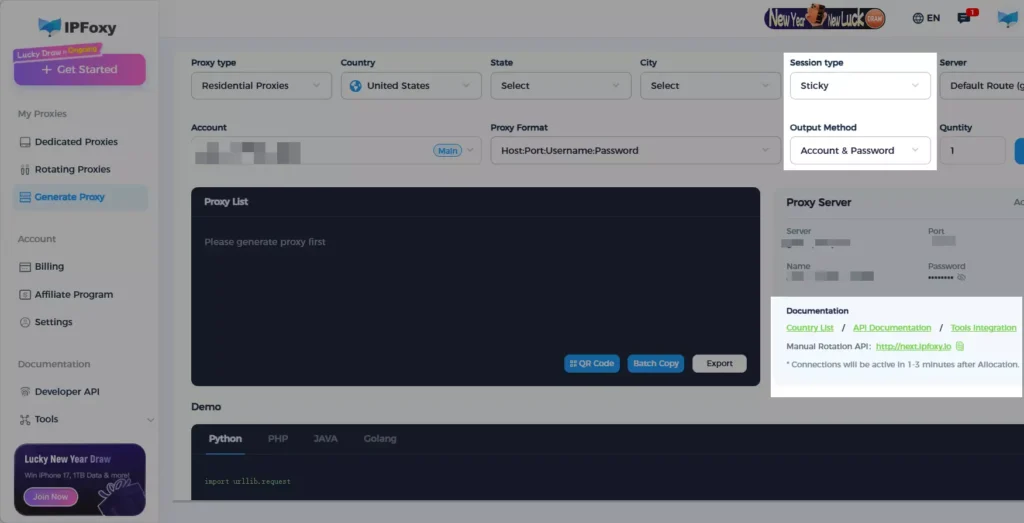Click the Quantity input field

(971, 151)
